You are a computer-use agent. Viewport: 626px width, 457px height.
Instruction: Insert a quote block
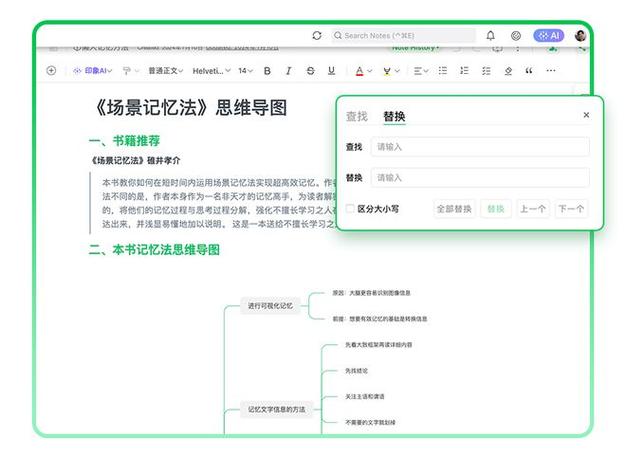coord(529,71)
